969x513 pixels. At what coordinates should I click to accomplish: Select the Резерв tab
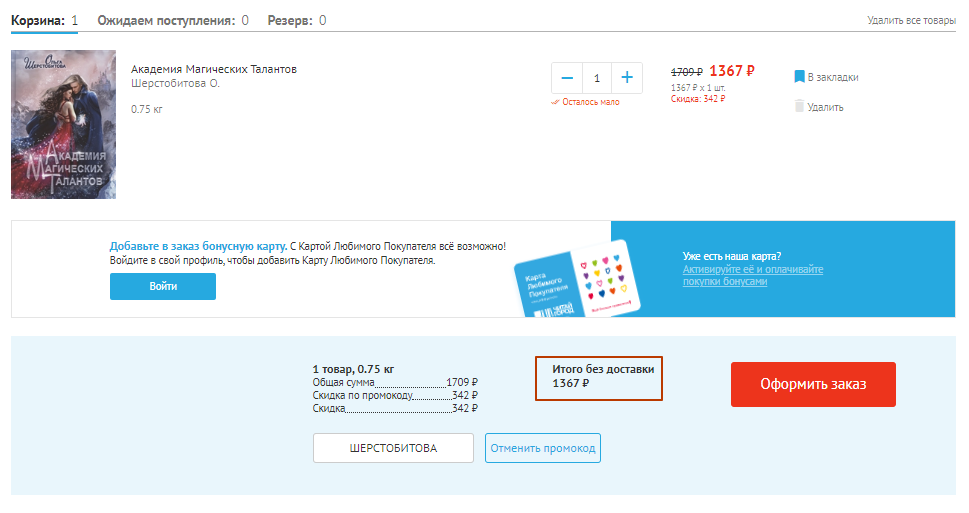pyautogui.click(x=296, y=20)
